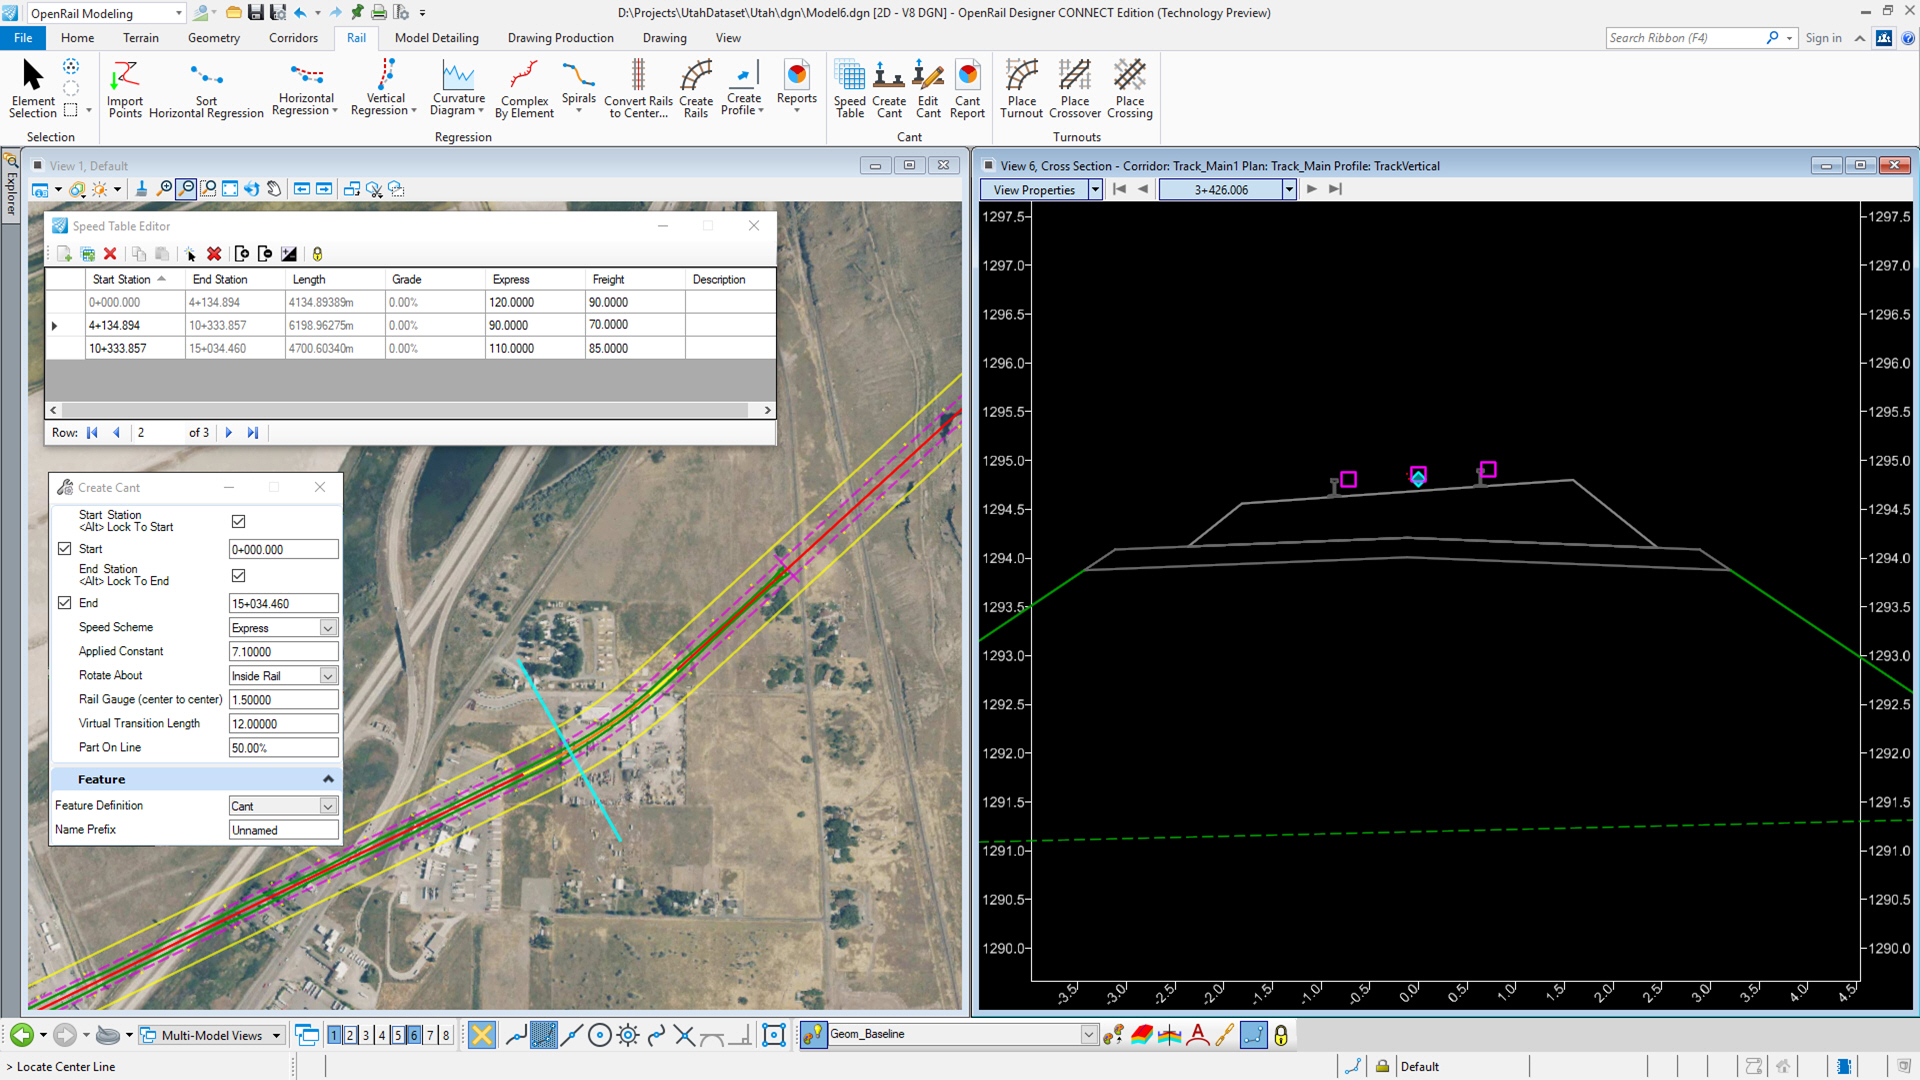Open Cant Report tool

(967, 89)
